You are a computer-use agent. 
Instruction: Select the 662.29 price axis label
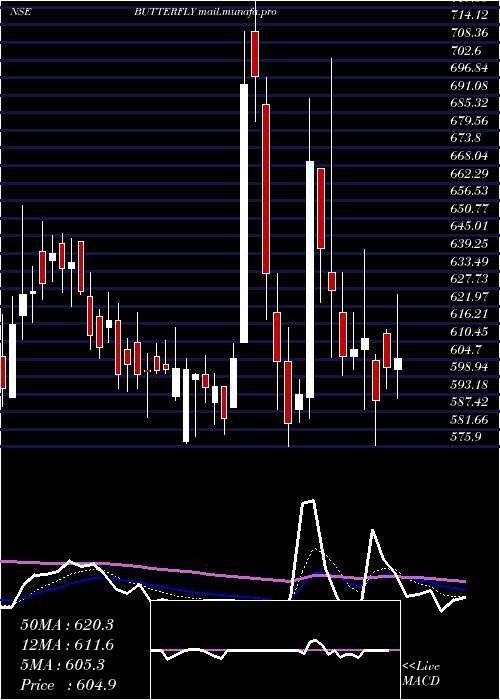(469, 173)
